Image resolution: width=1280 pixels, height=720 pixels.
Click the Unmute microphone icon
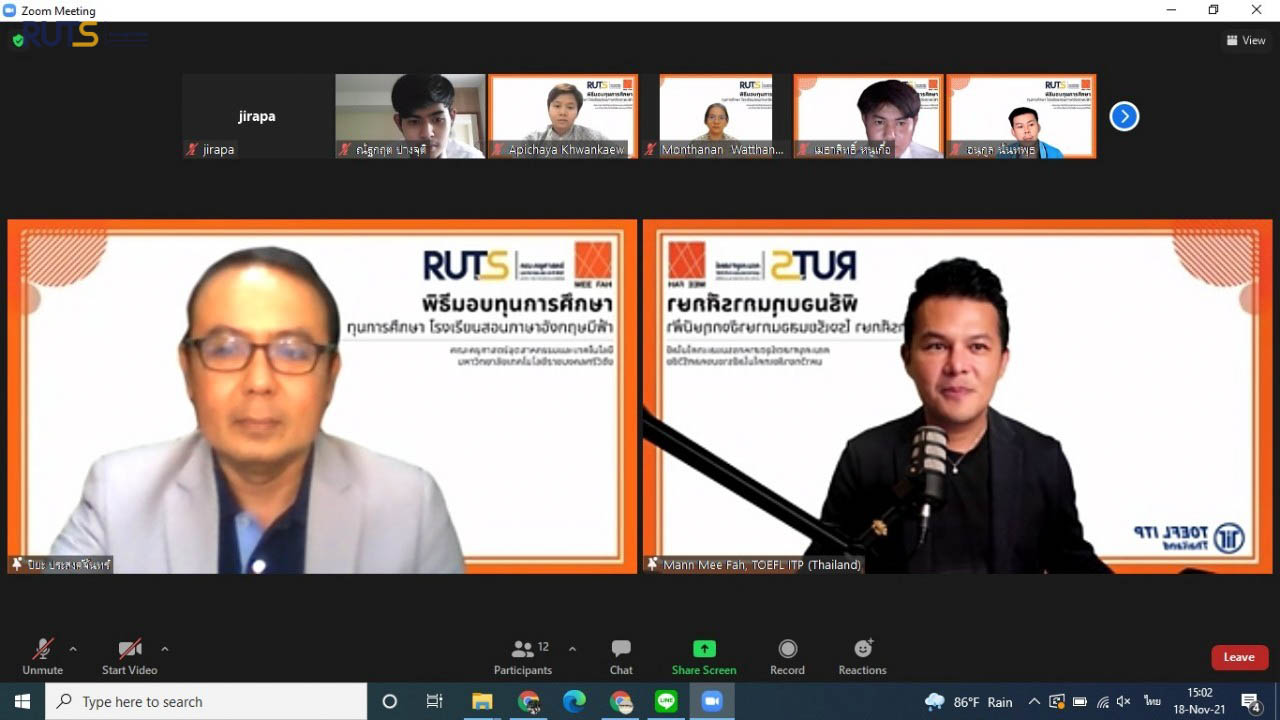coord(42,649)
